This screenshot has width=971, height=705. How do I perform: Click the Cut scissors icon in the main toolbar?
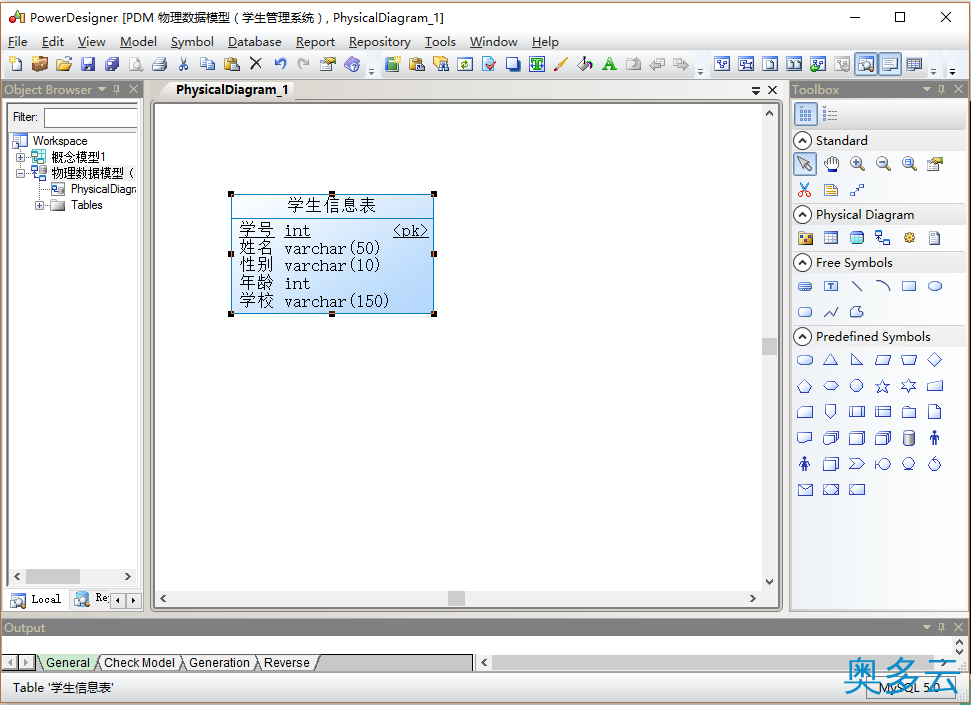(183, 64)
